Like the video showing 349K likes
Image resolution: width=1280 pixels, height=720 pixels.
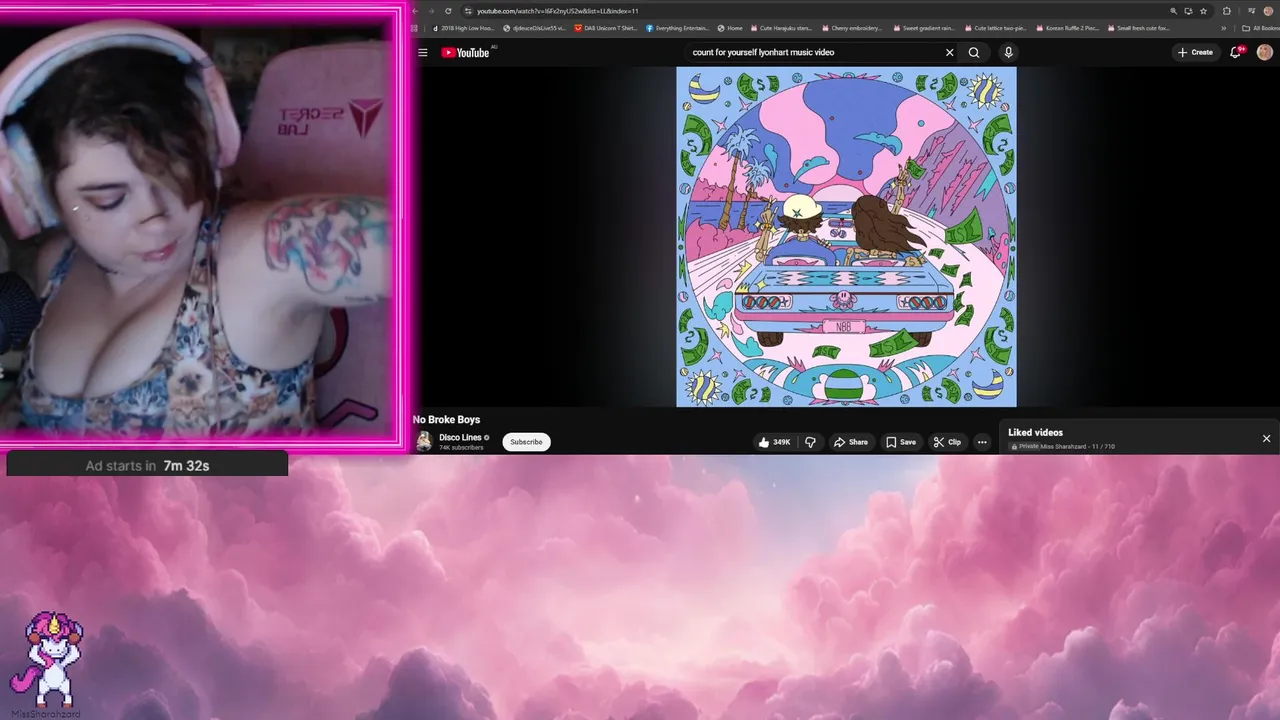774,442
